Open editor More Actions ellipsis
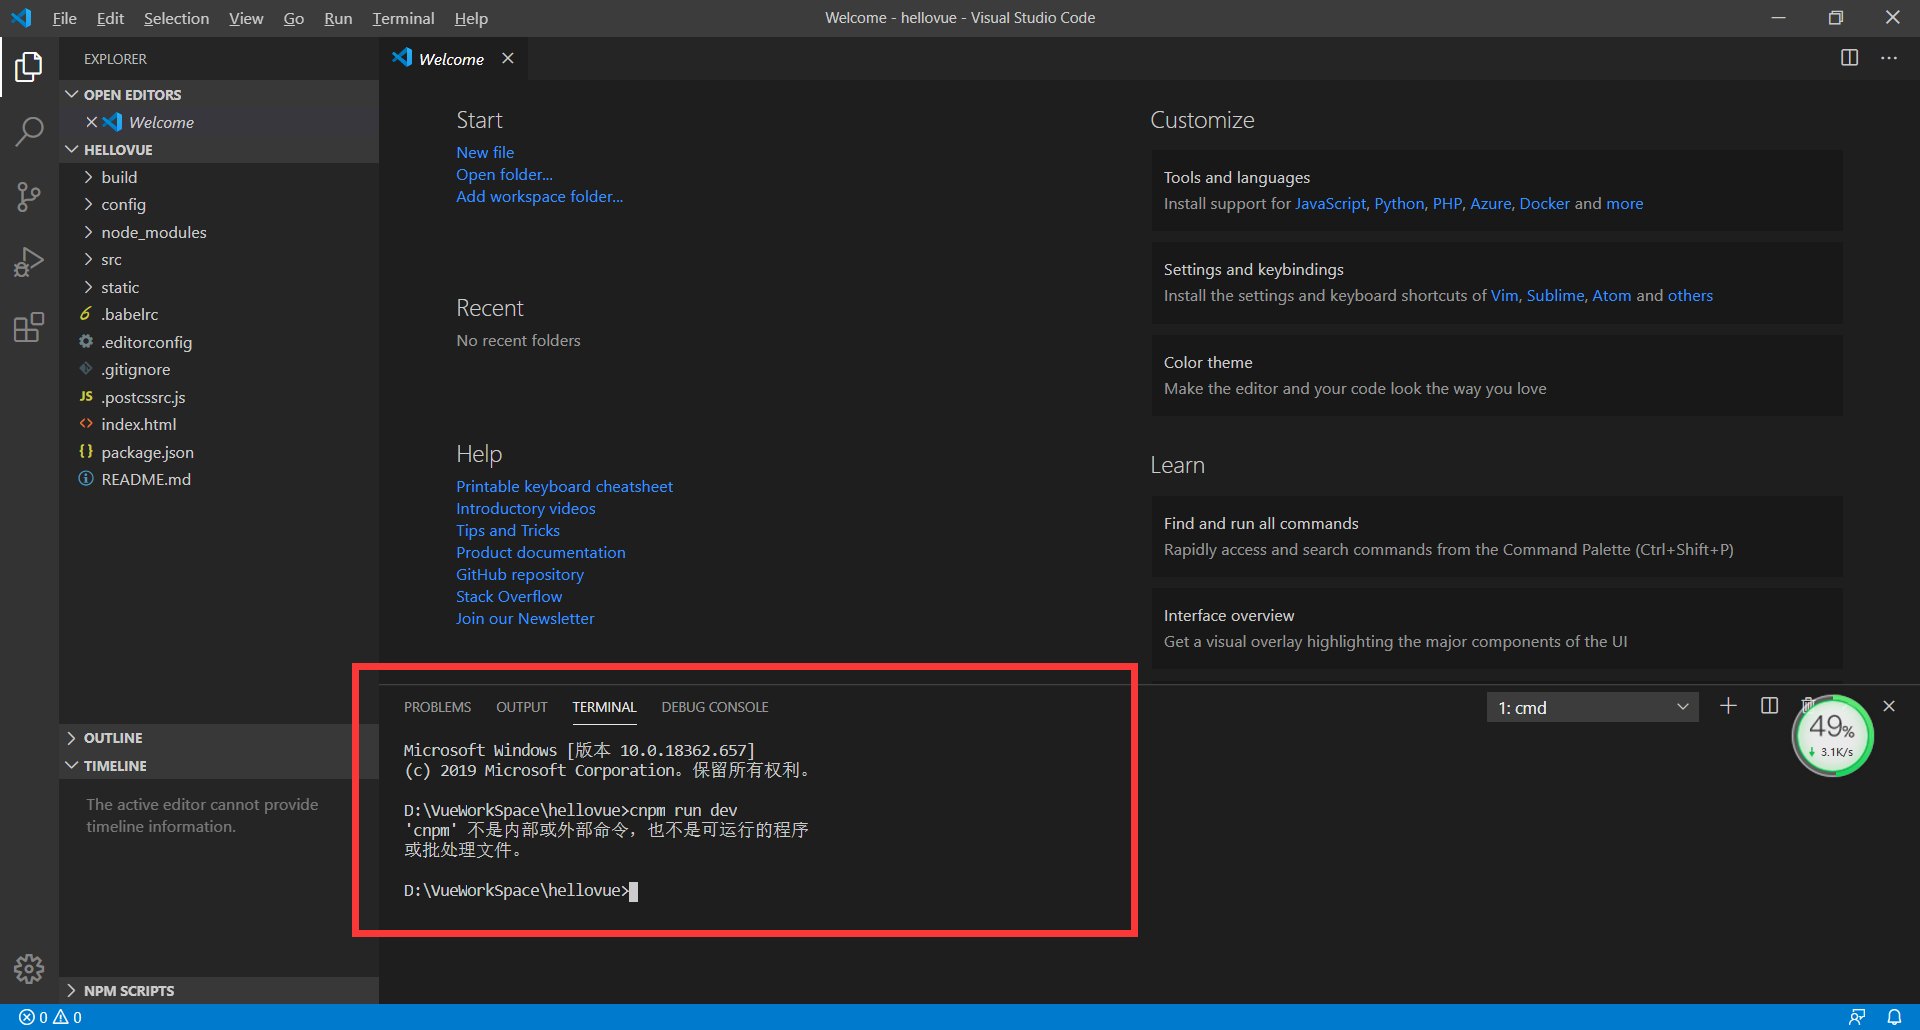 (1889, 58)
